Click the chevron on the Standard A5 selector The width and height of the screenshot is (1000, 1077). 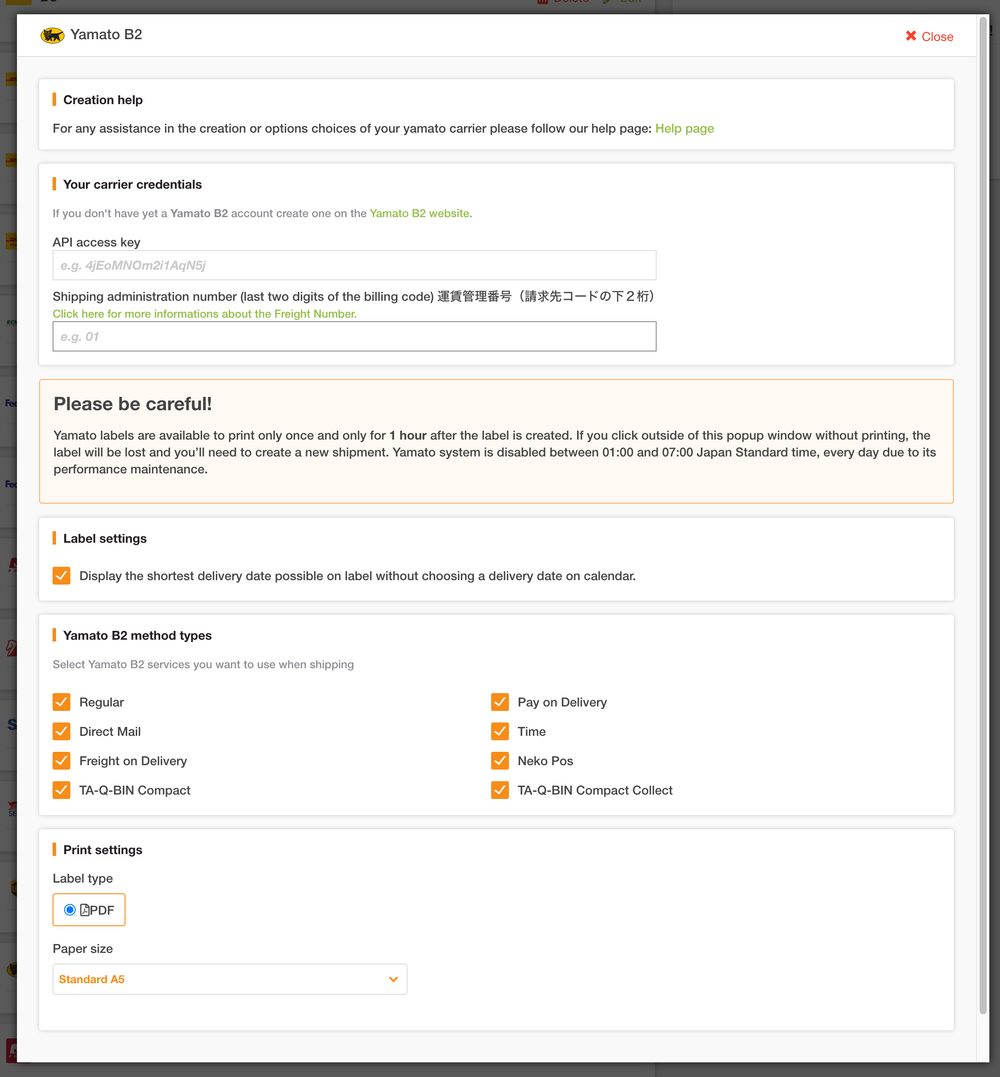coord(393,979)
